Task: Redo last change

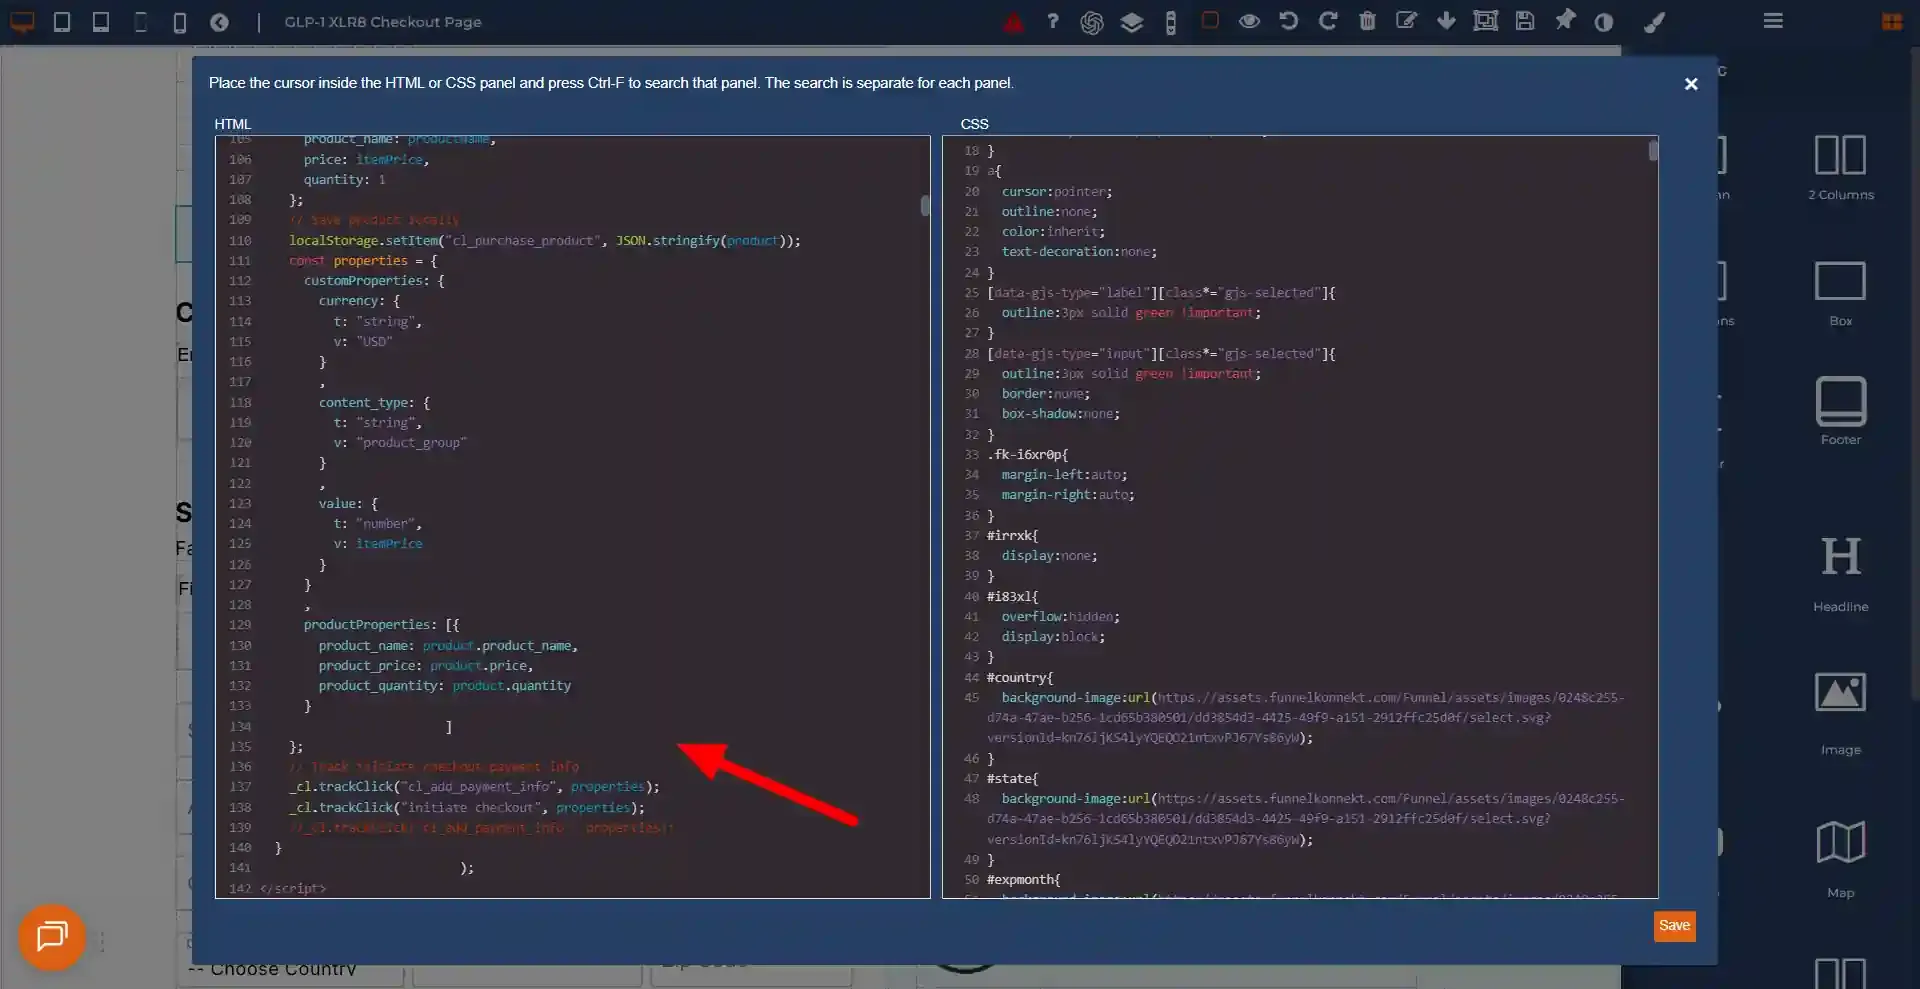Action: [x=1328, y=21]
